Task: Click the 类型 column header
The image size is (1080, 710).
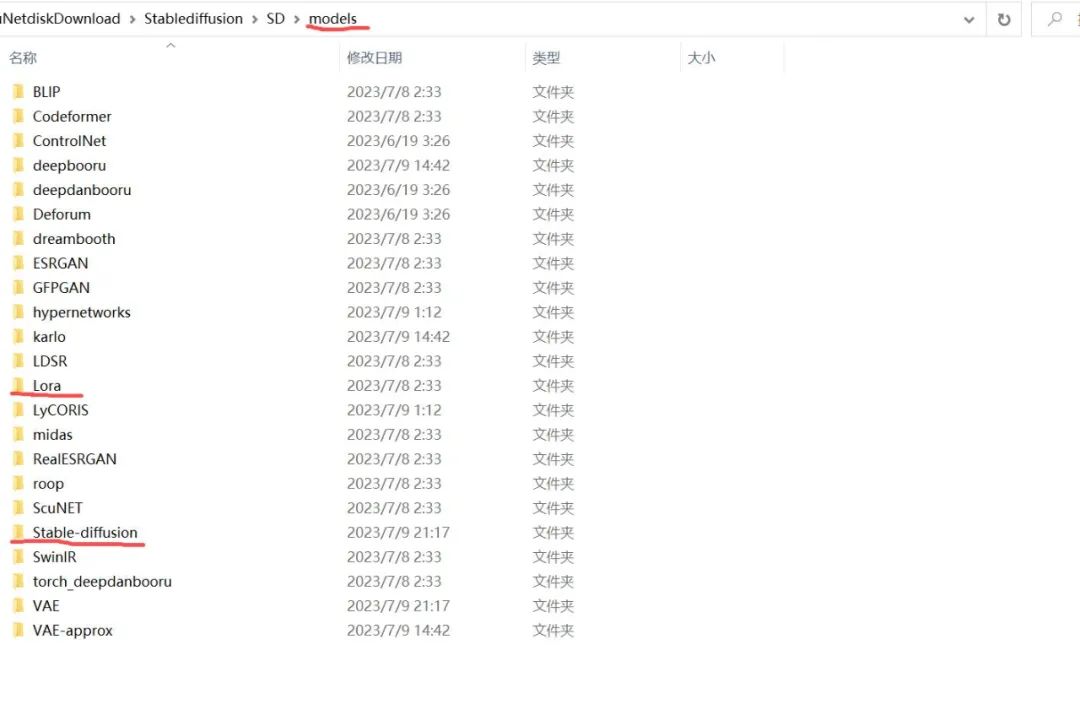Action: click(x=547, y=57)
